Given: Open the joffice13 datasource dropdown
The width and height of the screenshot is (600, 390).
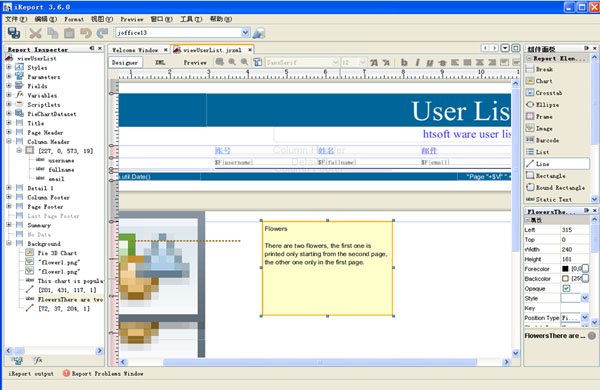Looking at the screenshot, I should (x=246, y=33).
